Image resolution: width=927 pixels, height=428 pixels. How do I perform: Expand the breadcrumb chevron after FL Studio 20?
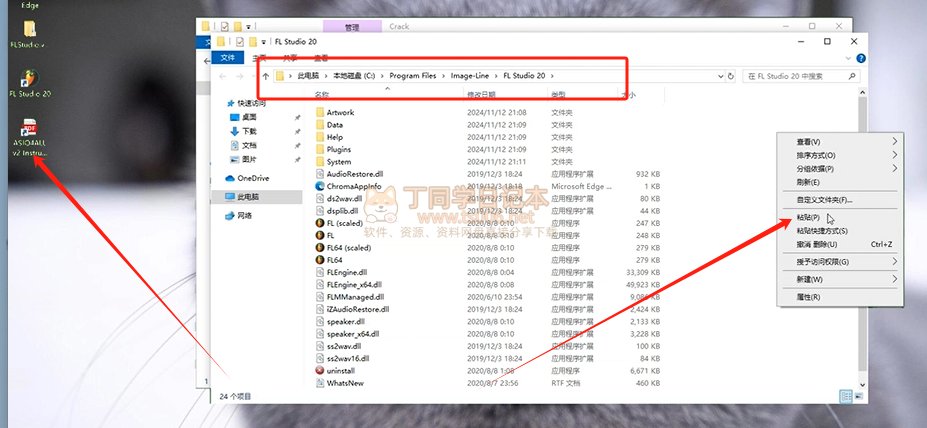point(552,76)
